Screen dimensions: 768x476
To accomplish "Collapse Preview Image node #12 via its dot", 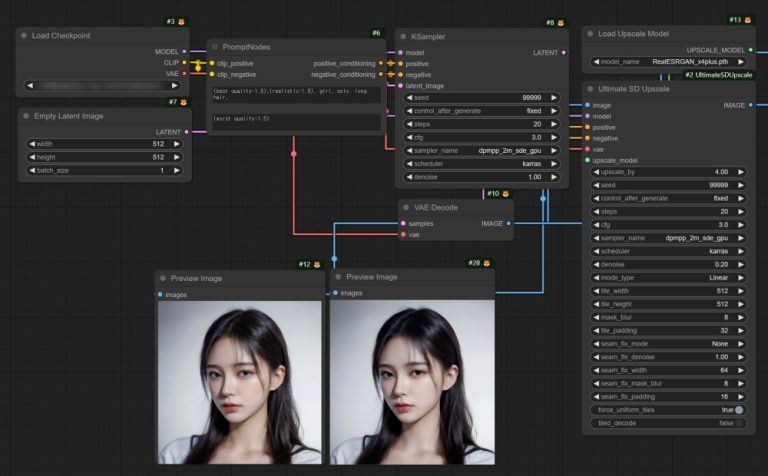I will click(x=163, y=278).
